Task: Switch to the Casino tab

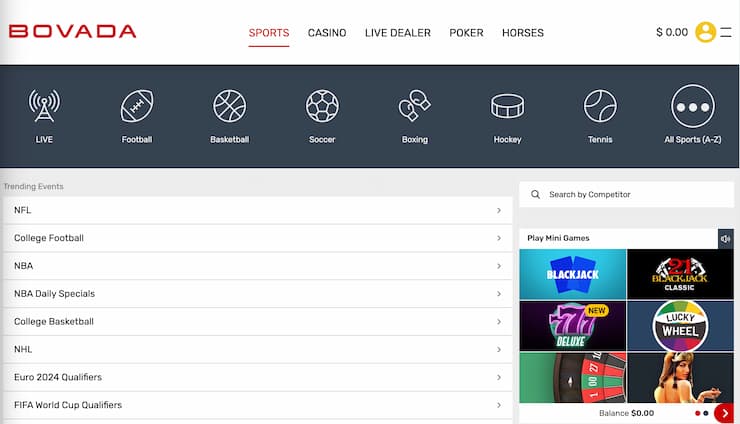Action: point(327,33)
